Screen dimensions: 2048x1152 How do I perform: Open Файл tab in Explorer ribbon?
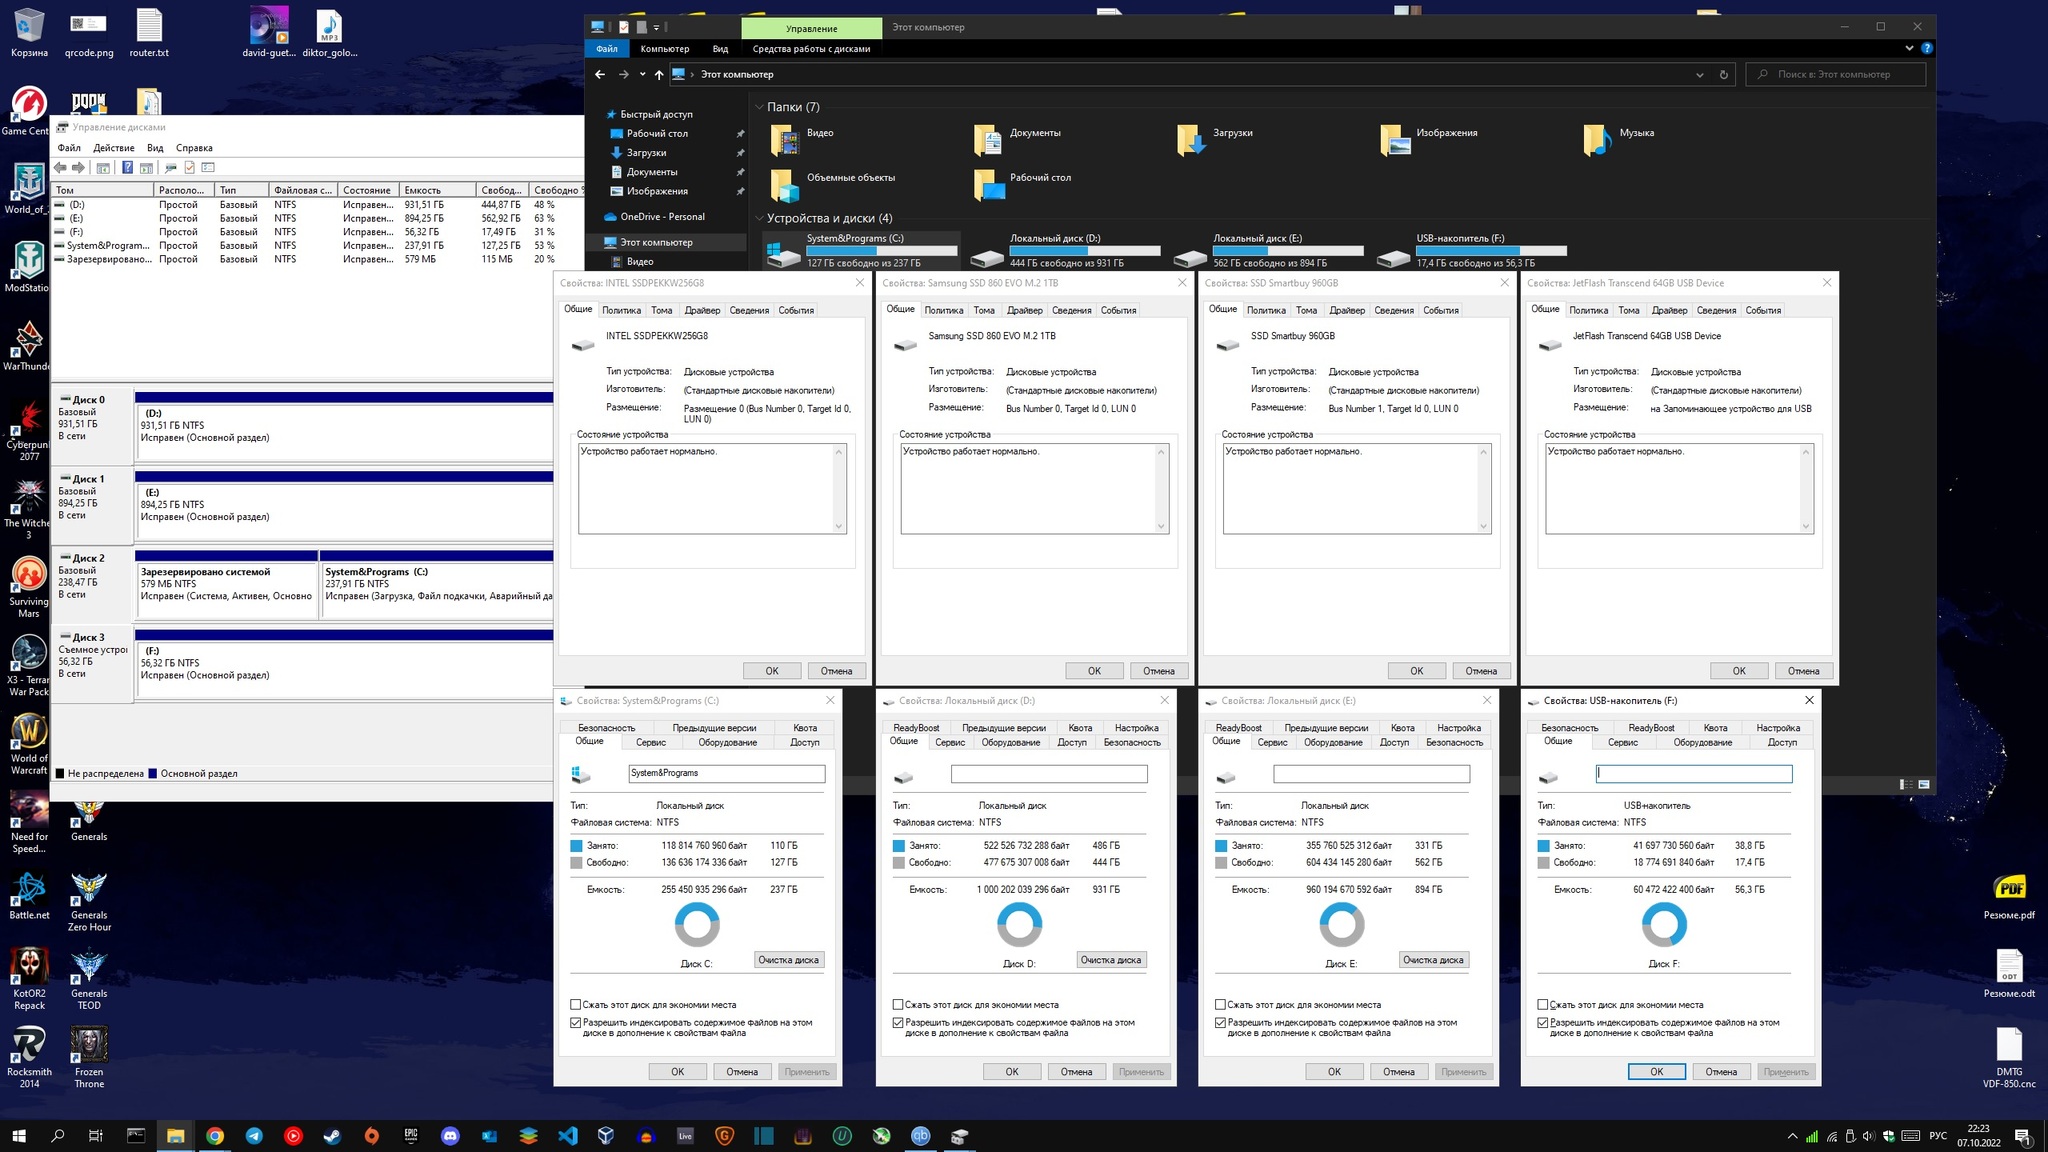click(607, 49)
